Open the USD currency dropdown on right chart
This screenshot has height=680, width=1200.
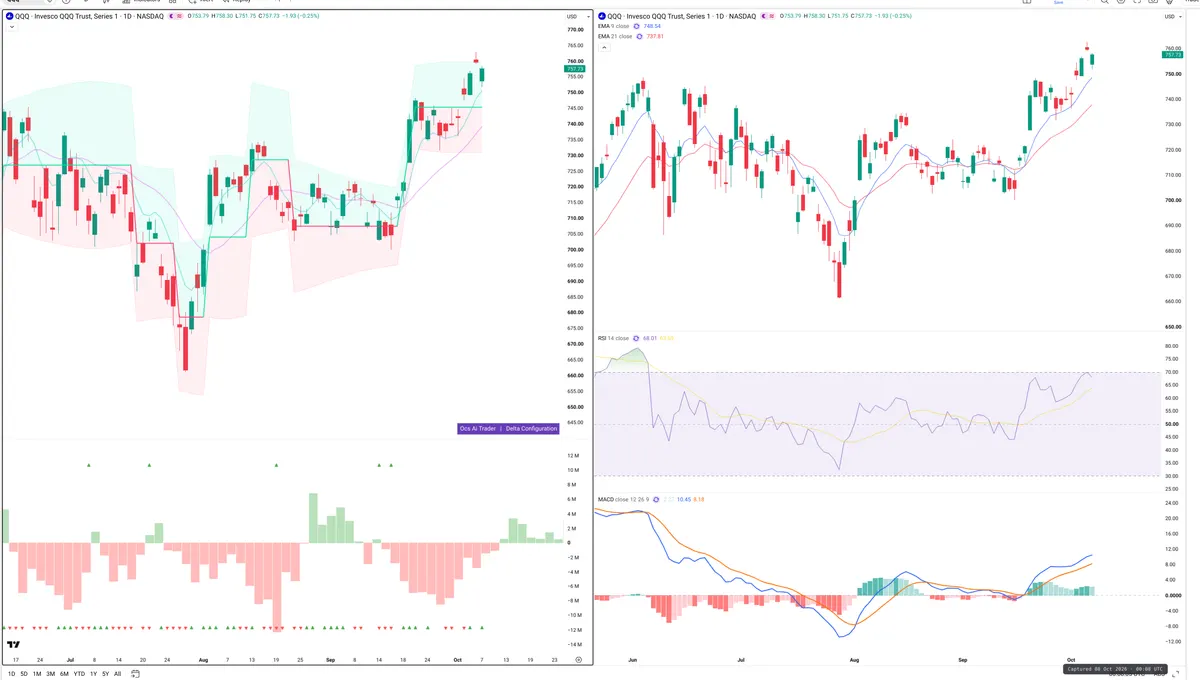pyautogui.click(x=1172, y=17)
